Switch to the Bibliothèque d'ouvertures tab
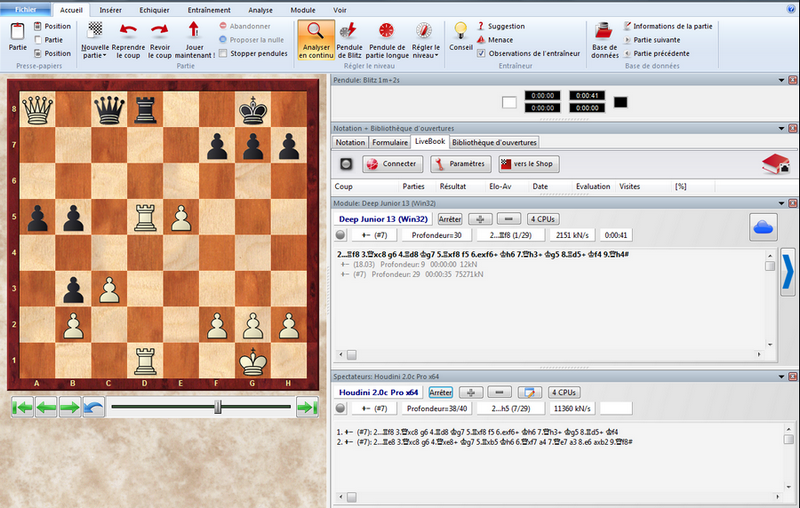The image size is (800, 508). coord(494,143)
